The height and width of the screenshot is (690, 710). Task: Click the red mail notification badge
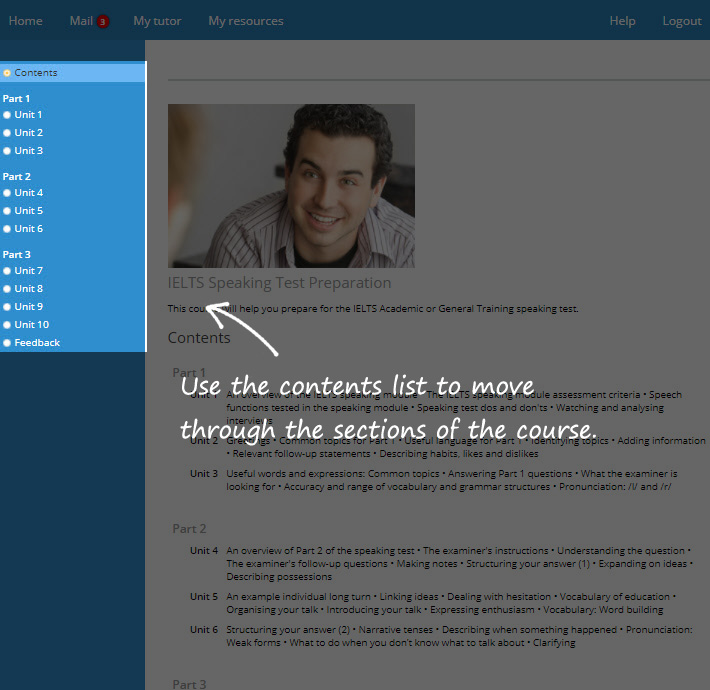pyautogui.click(x=103, y=22)
